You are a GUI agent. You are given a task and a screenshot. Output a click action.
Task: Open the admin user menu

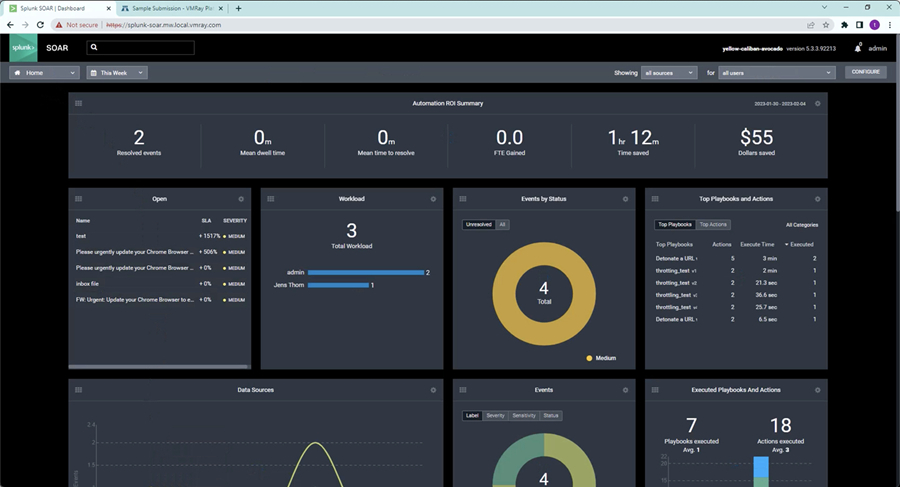877,48
